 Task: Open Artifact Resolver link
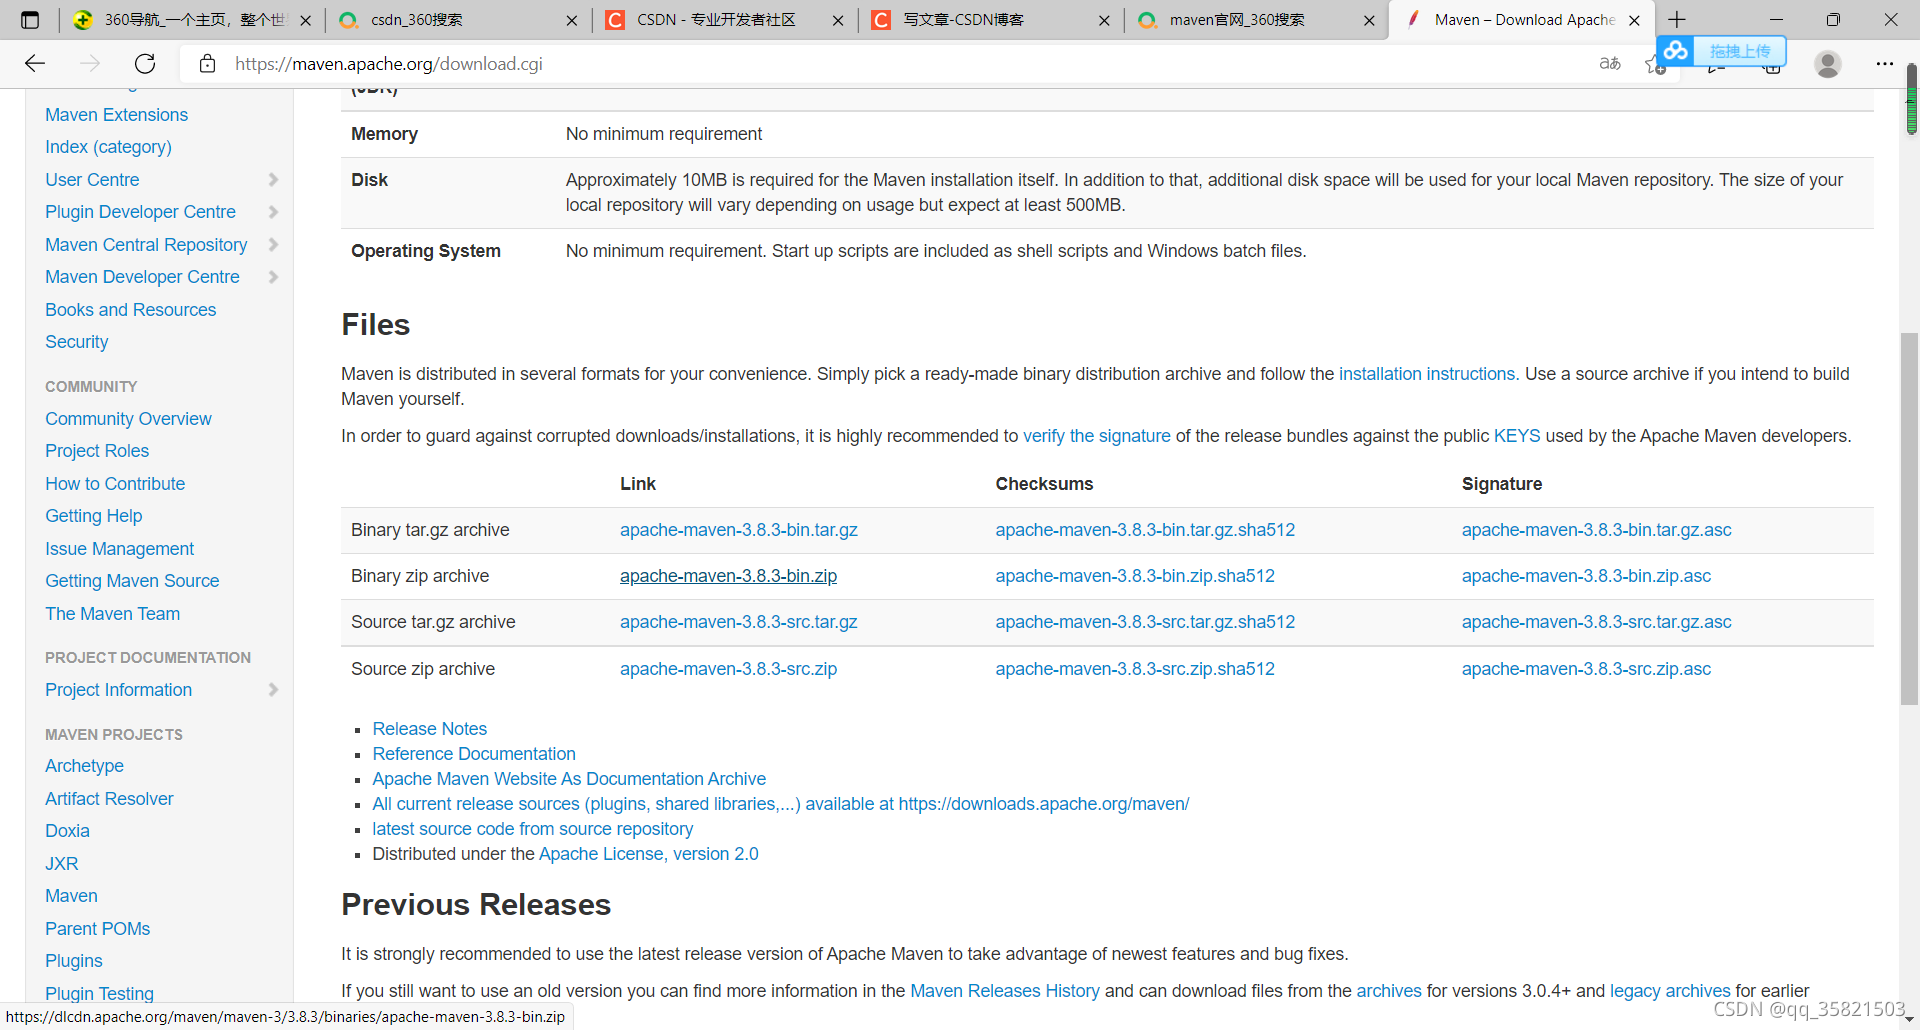coord(109,799)
